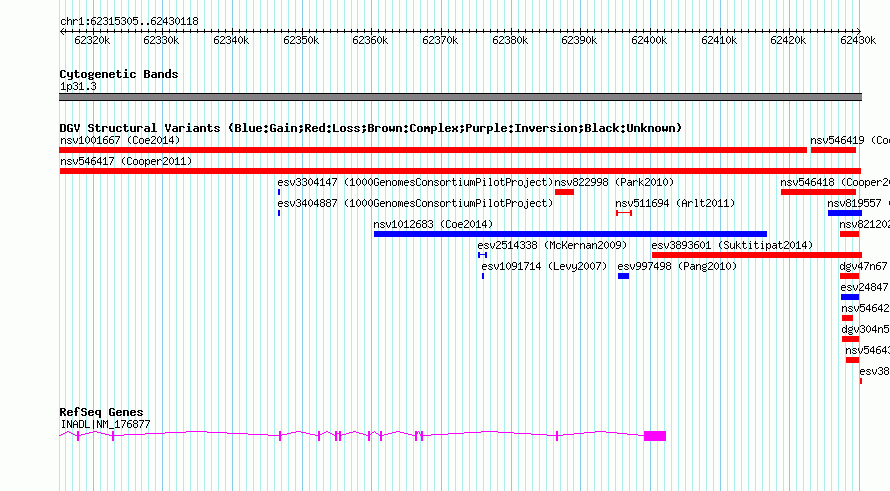Viewport: 890px width, 491px height.
Task: Click the dgv304n5 red variant bar
Action: pos(850,339)
